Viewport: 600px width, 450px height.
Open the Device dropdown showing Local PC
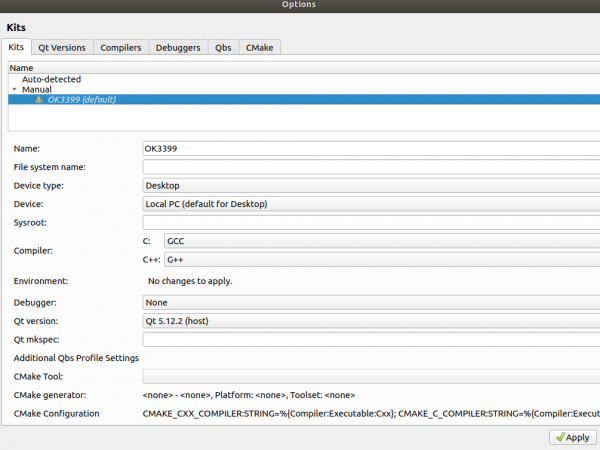(x=370, y=204)
